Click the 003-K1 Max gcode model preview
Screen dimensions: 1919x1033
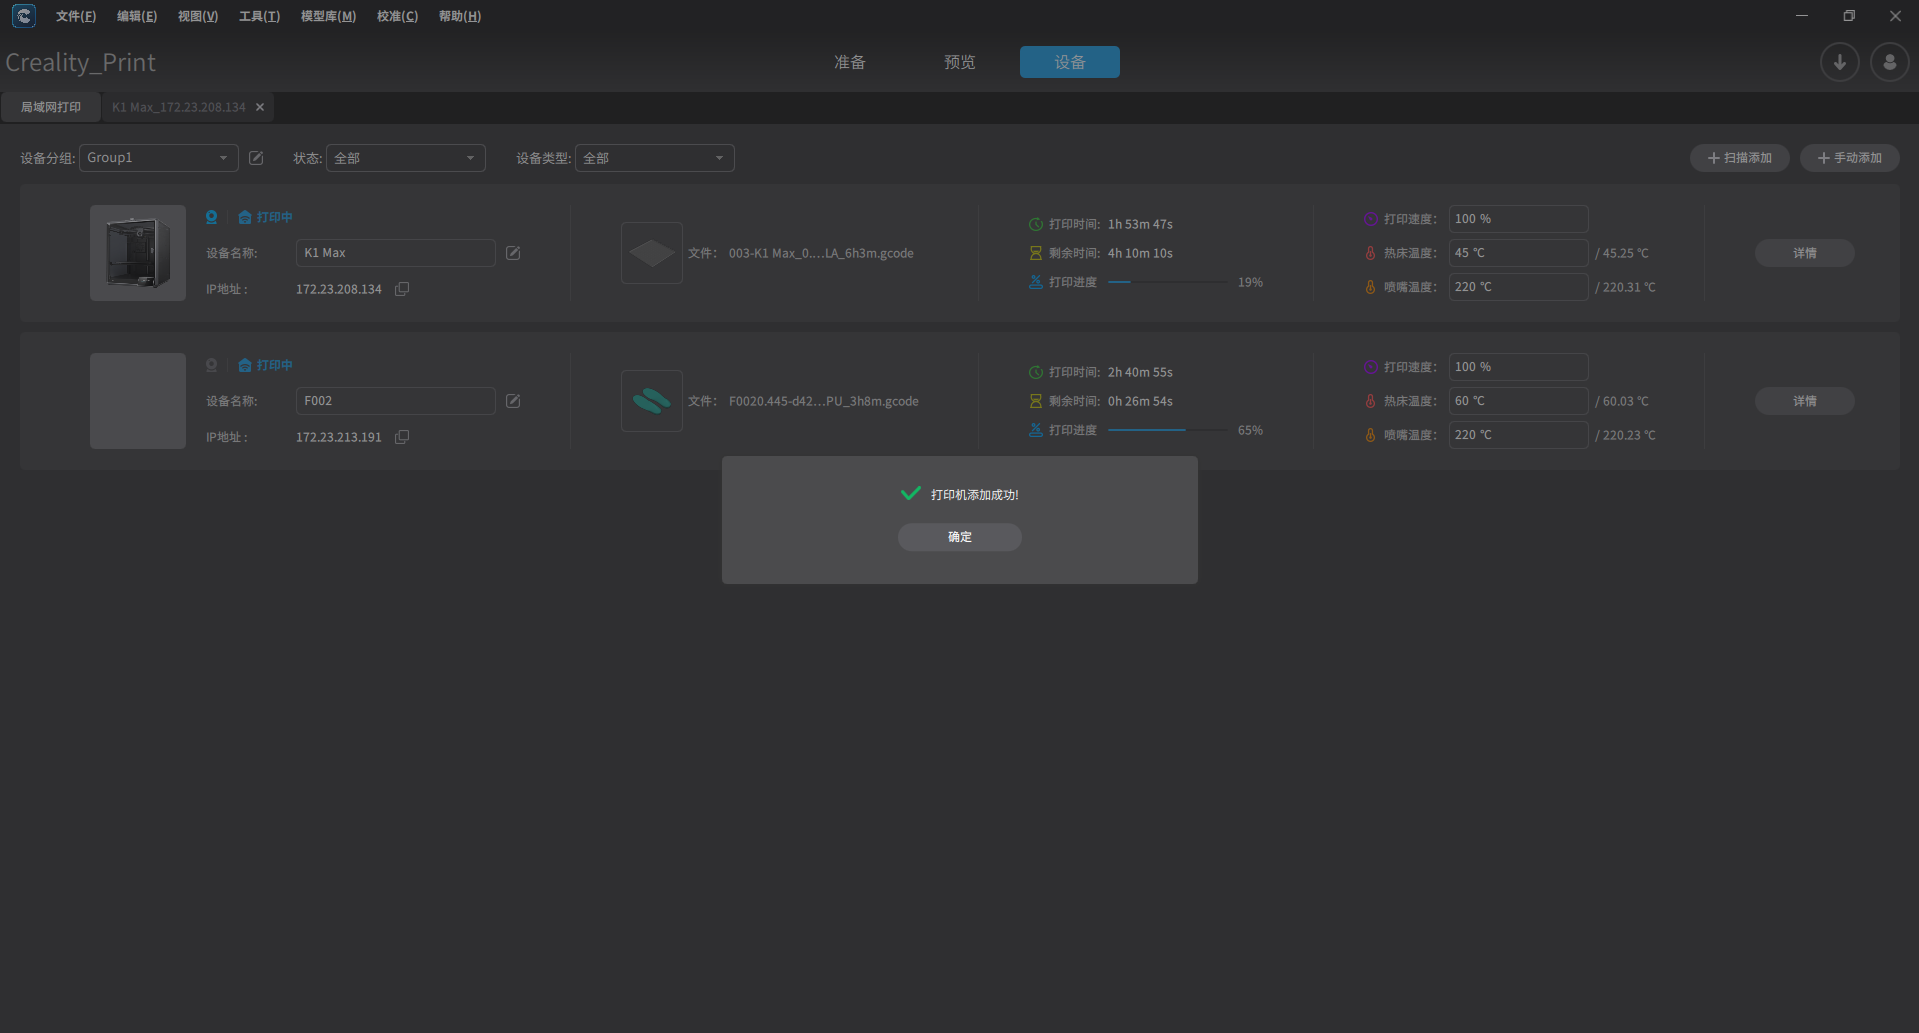click(x=652, y=253)
